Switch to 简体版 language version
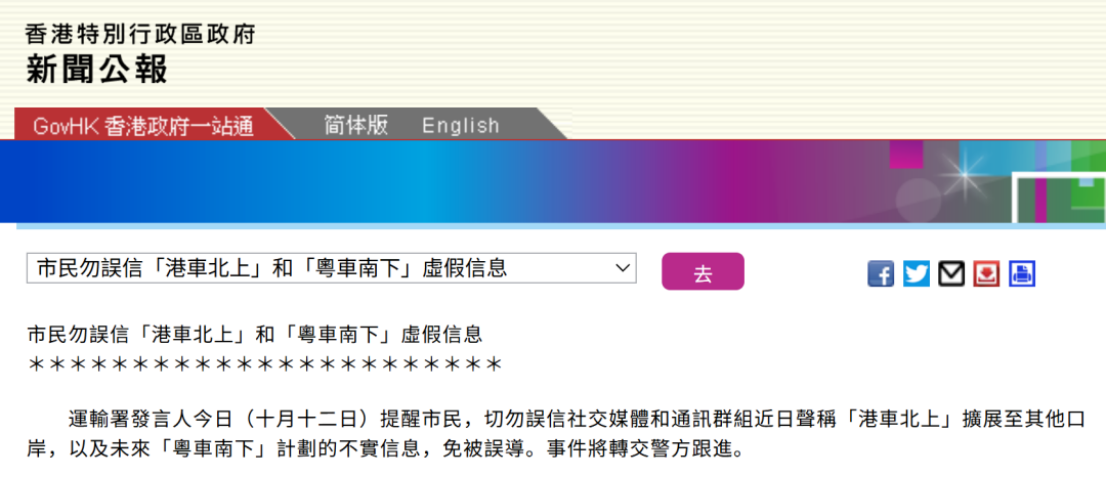Screen dimensions: 1106x477 pos(355,126)
